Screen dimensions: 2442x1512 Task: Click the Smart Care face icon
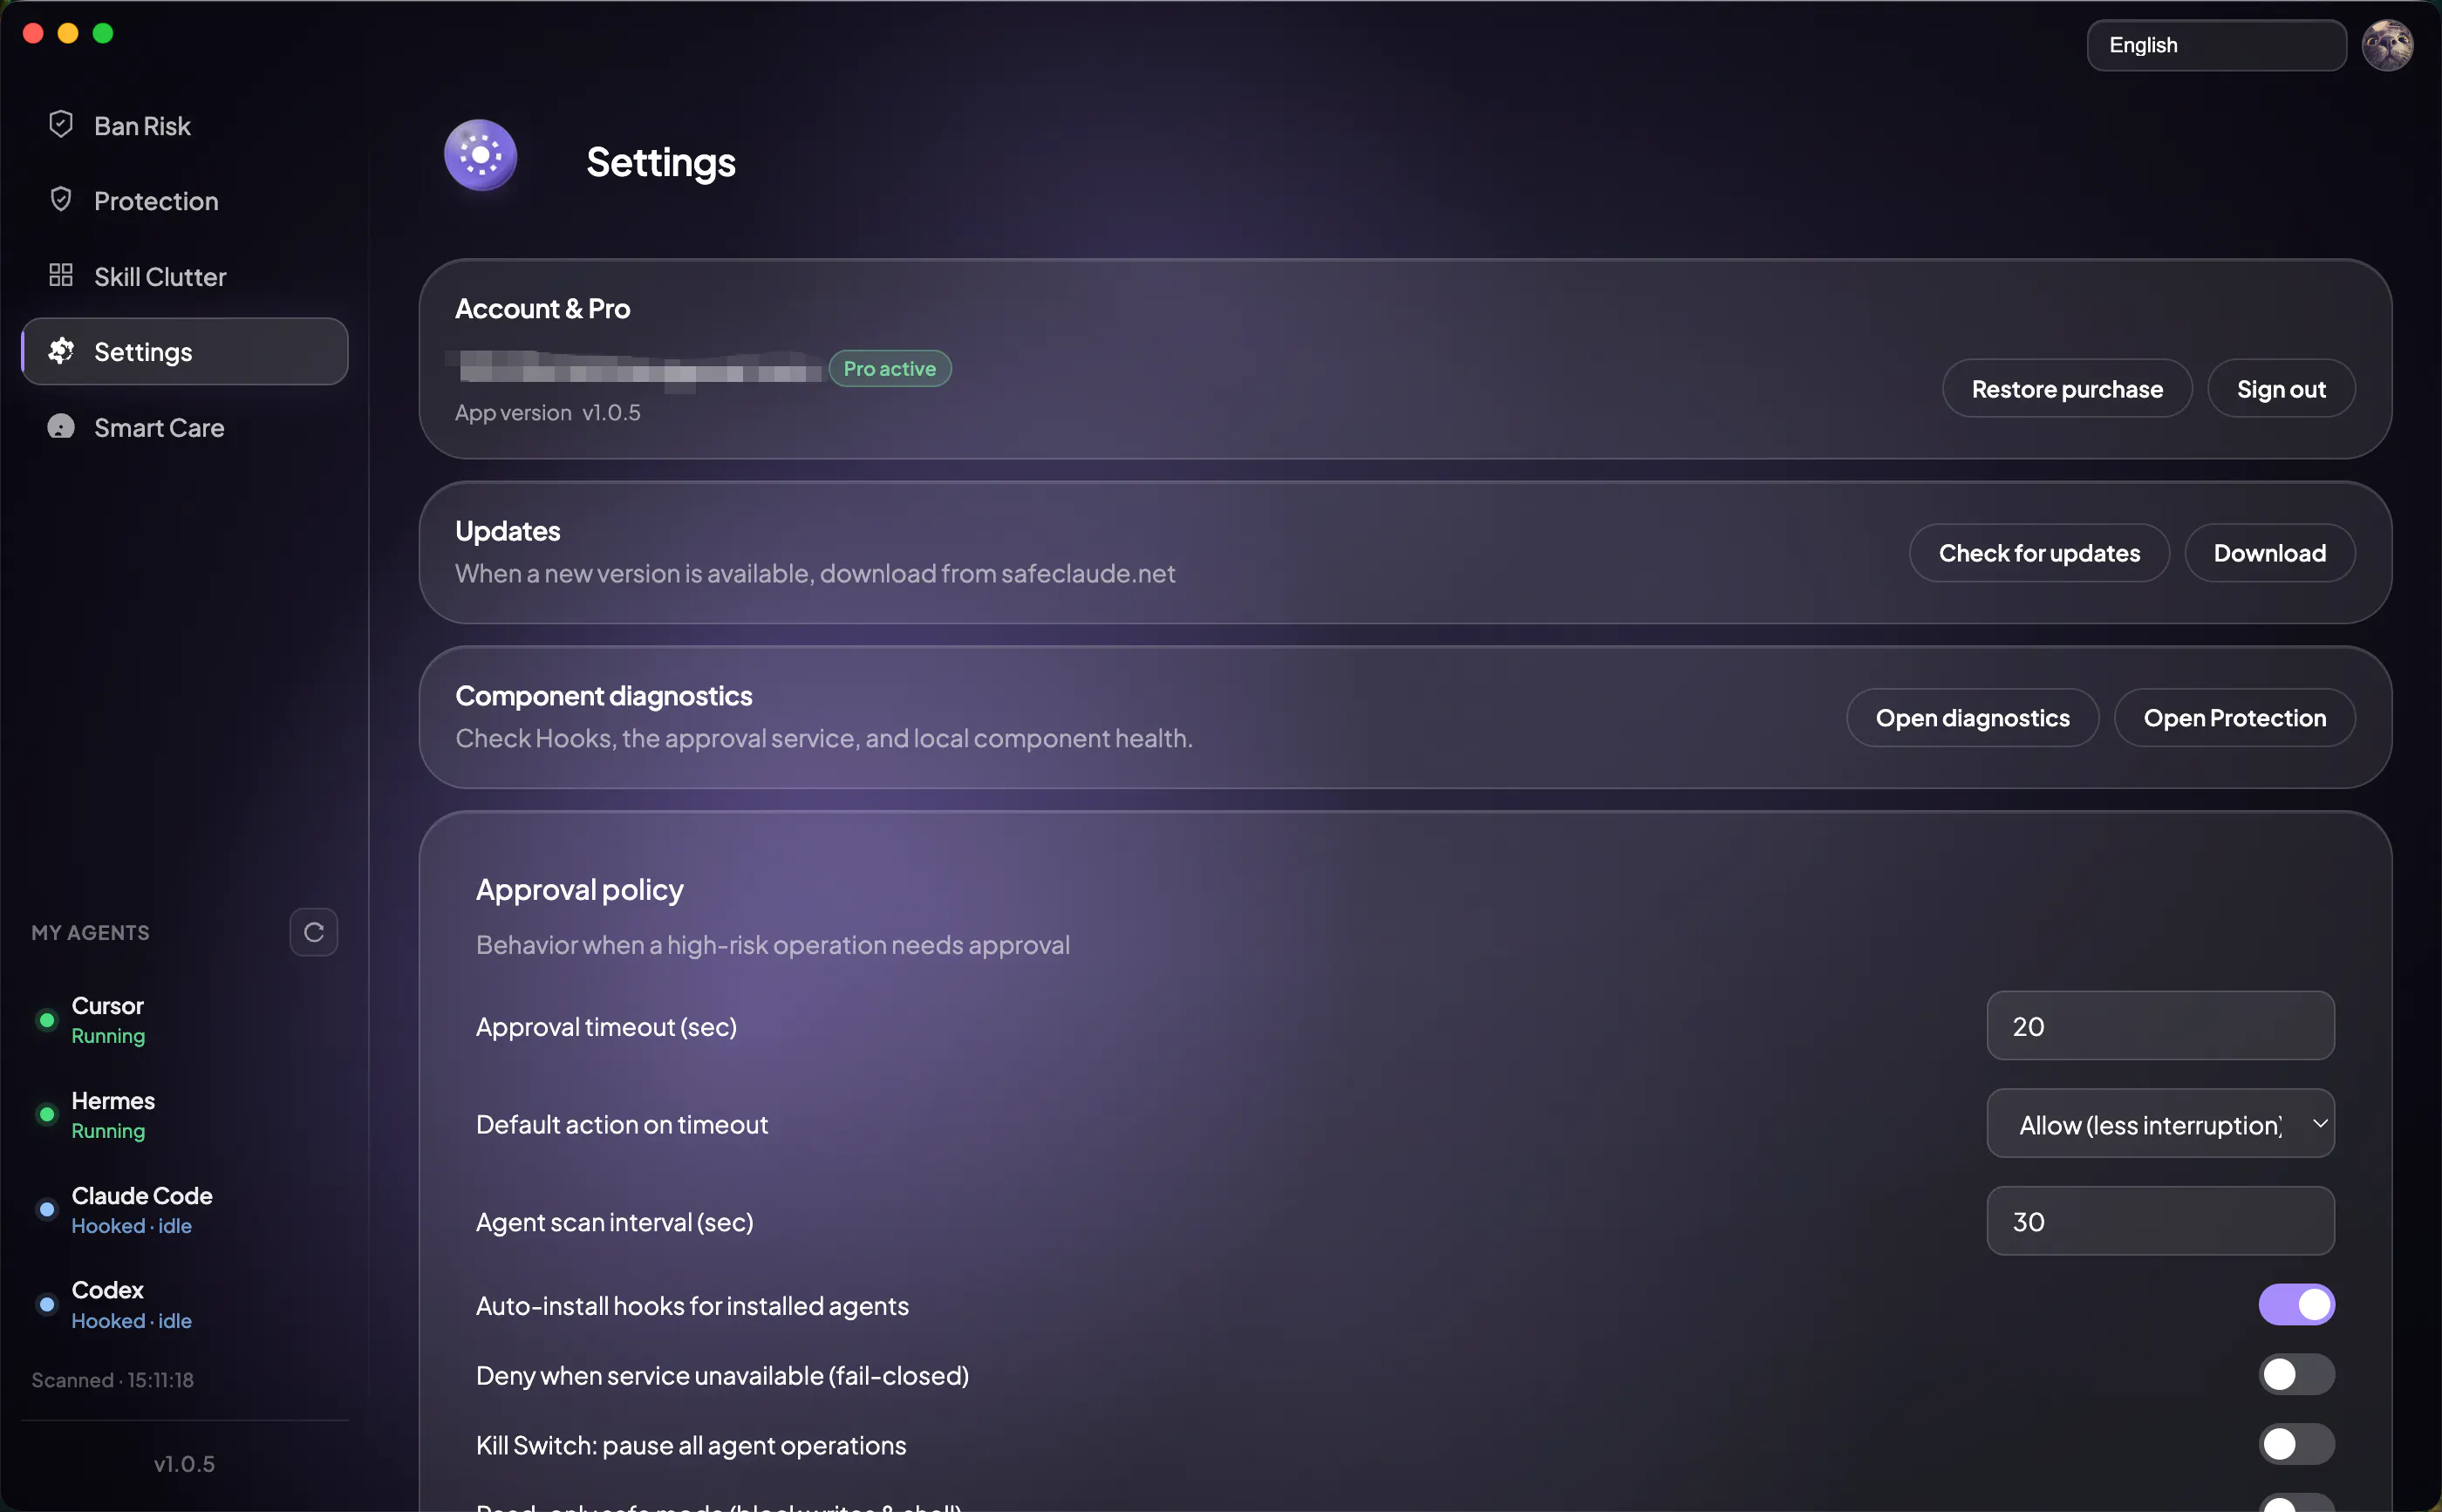pos(61,427)
